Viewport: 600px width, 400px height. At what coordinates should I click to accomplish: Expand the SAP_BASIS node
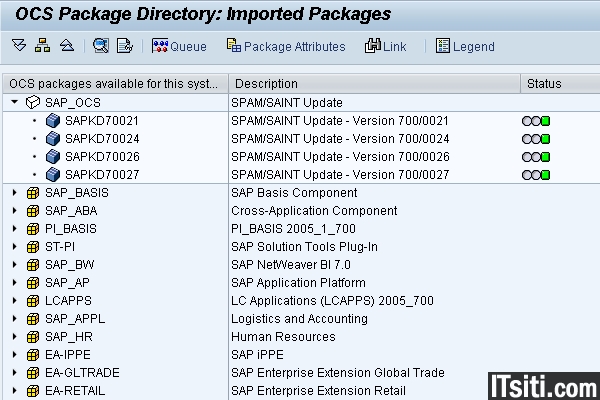[x=14, y=193]
